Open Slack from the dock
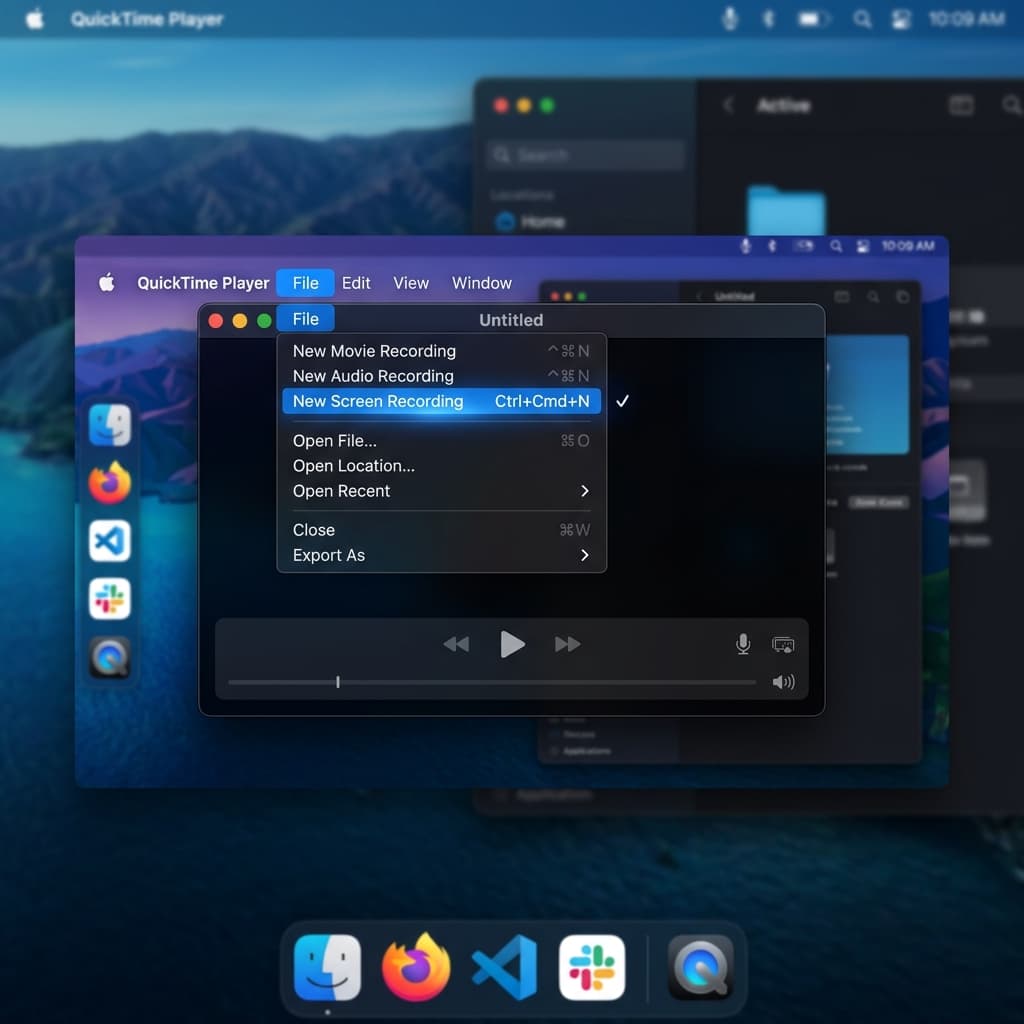 pos(592,967)
